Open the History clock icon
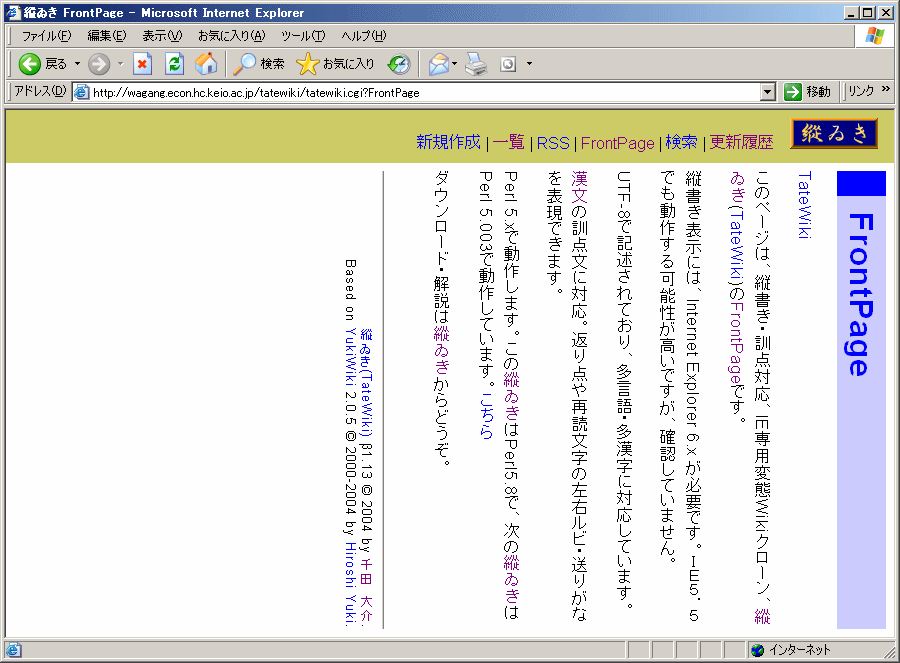This screenshot has height=663, width=900. (399, 64)
